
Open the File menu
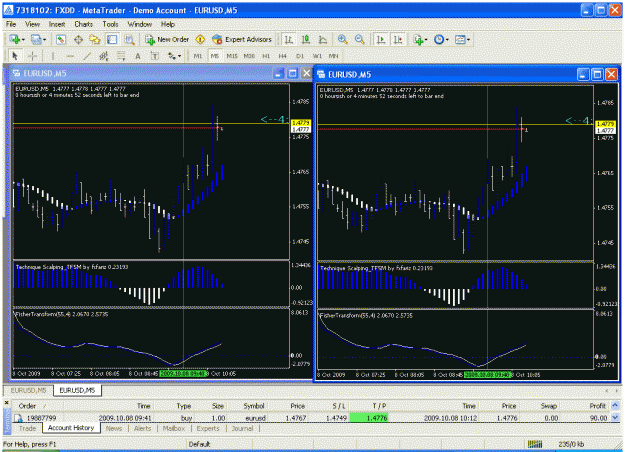click(11, 24)
